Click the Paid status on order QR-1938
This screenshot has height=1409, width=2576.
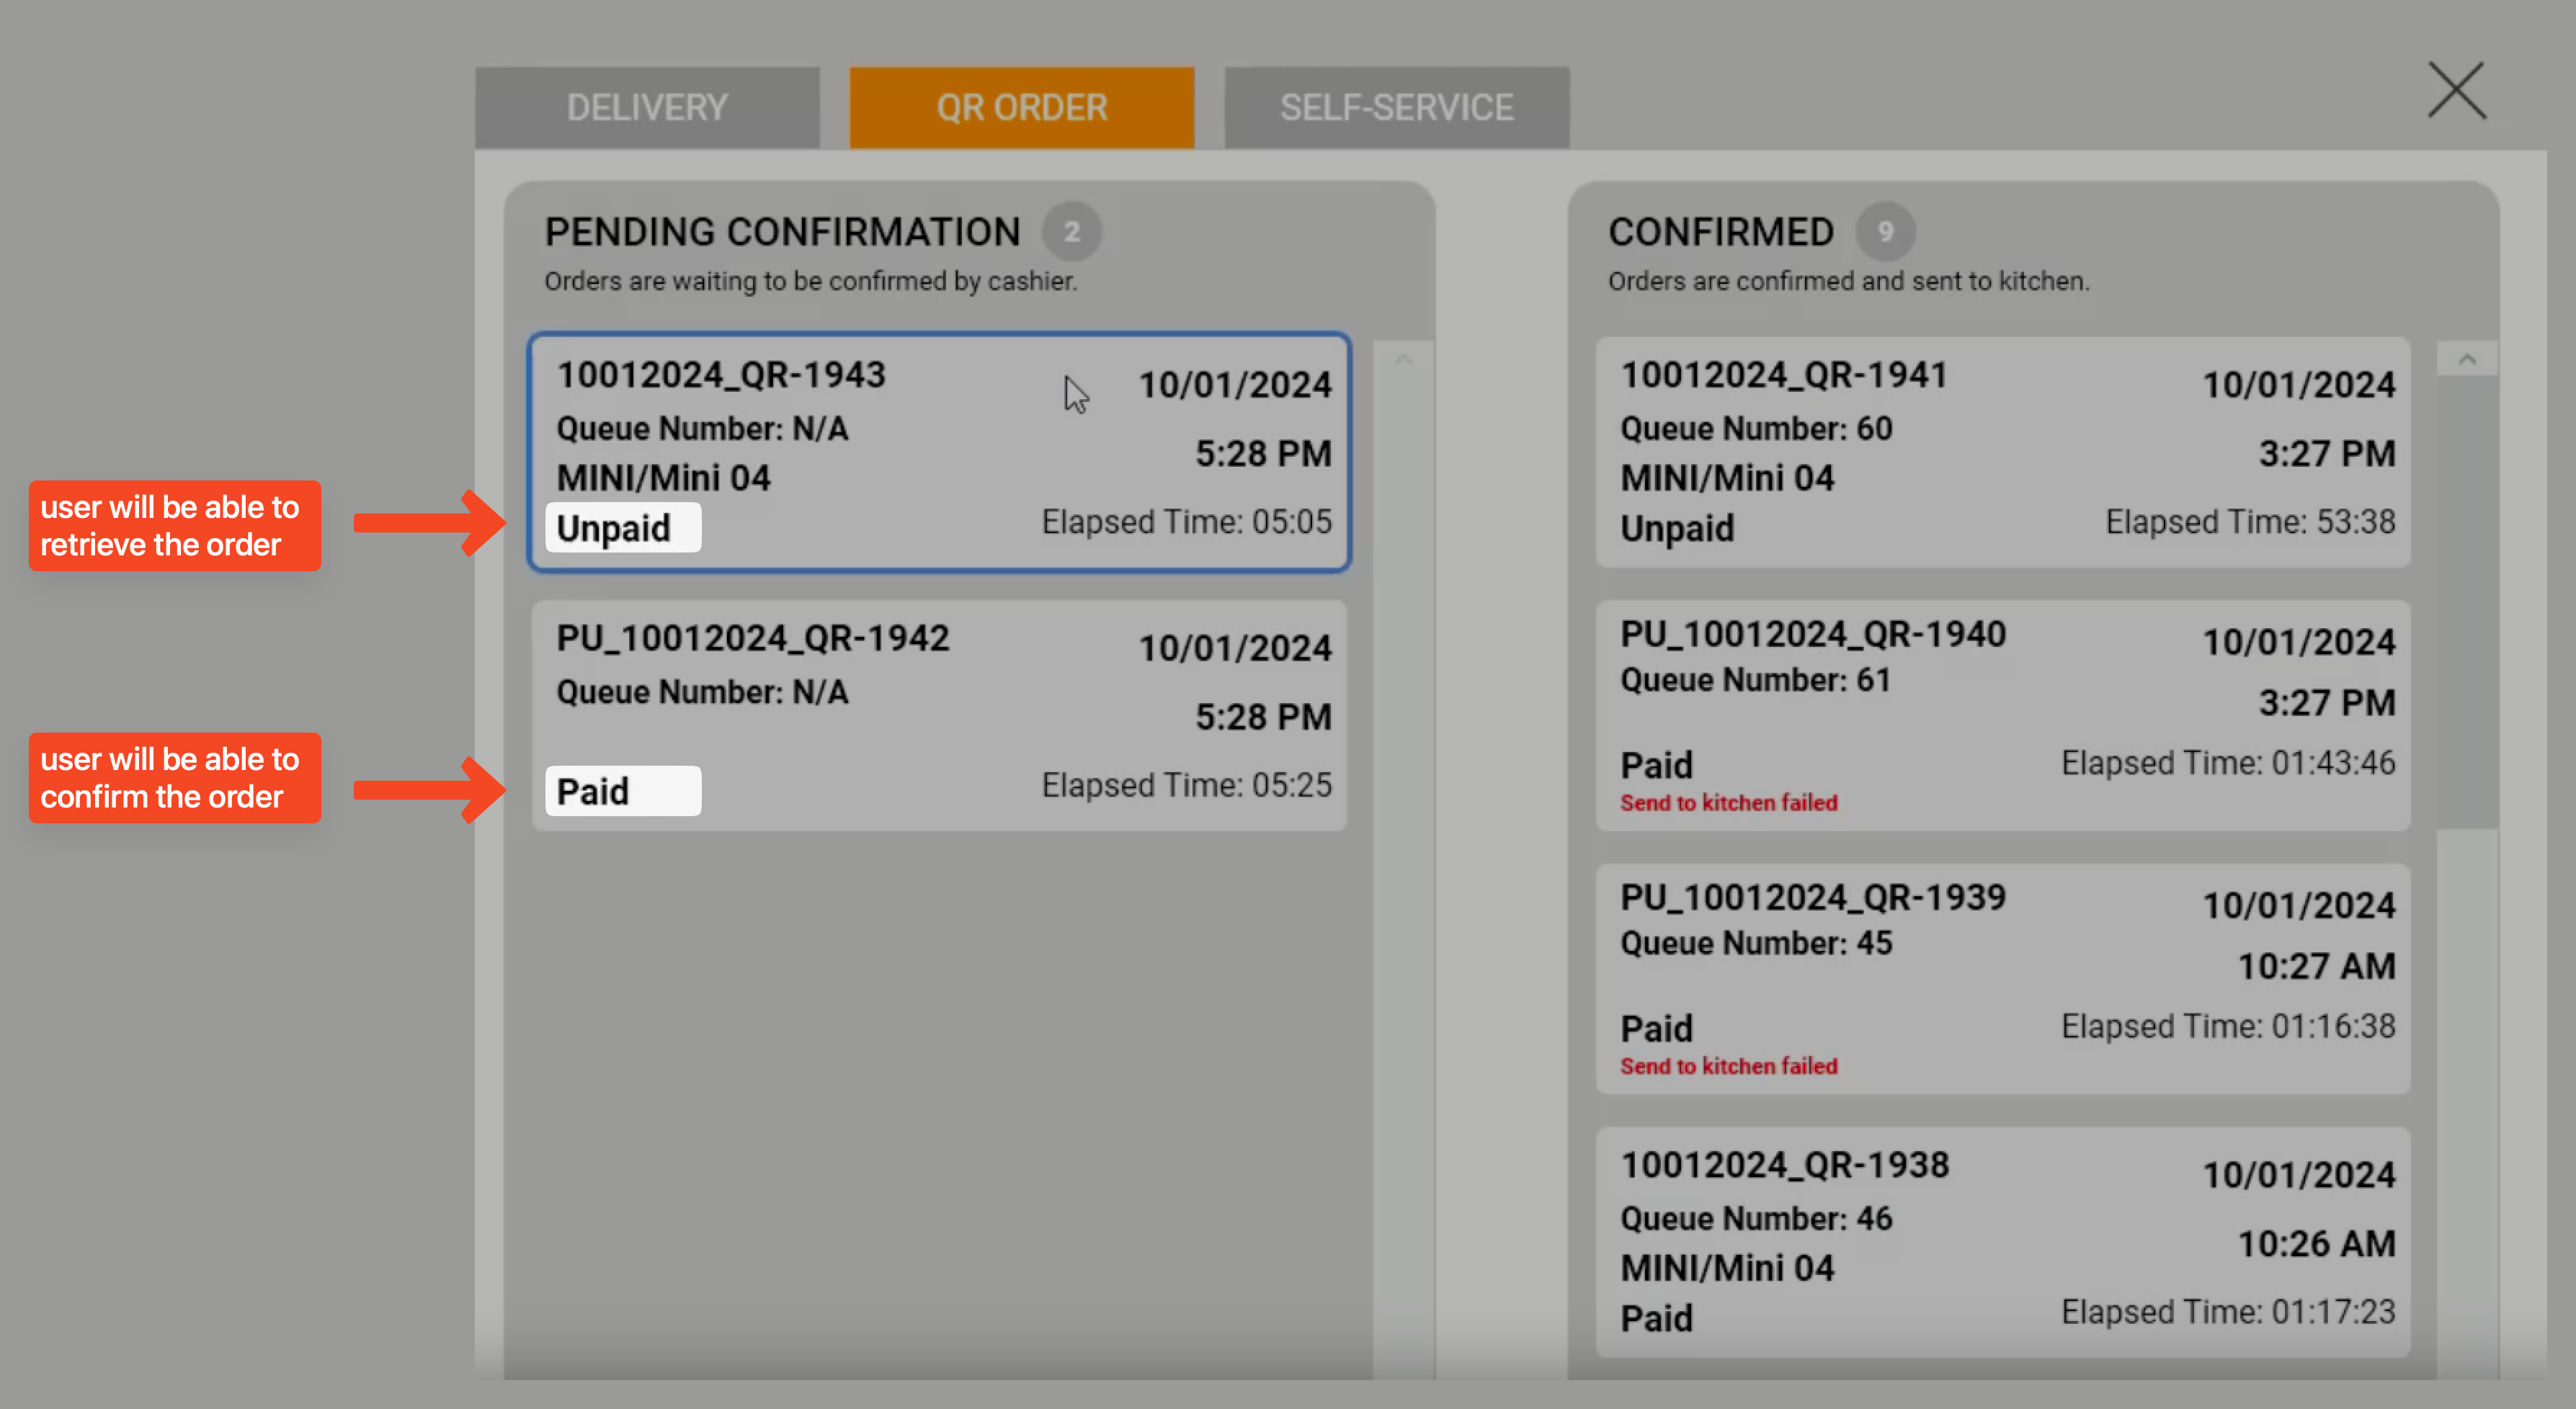(x=1656, y=1319)
